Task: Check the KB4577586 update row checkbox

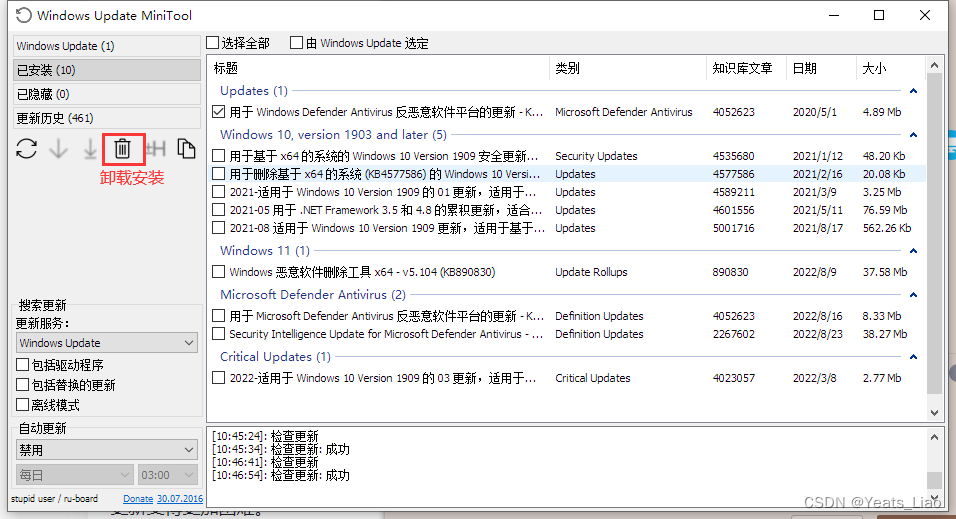Action: tap(218, 174)
